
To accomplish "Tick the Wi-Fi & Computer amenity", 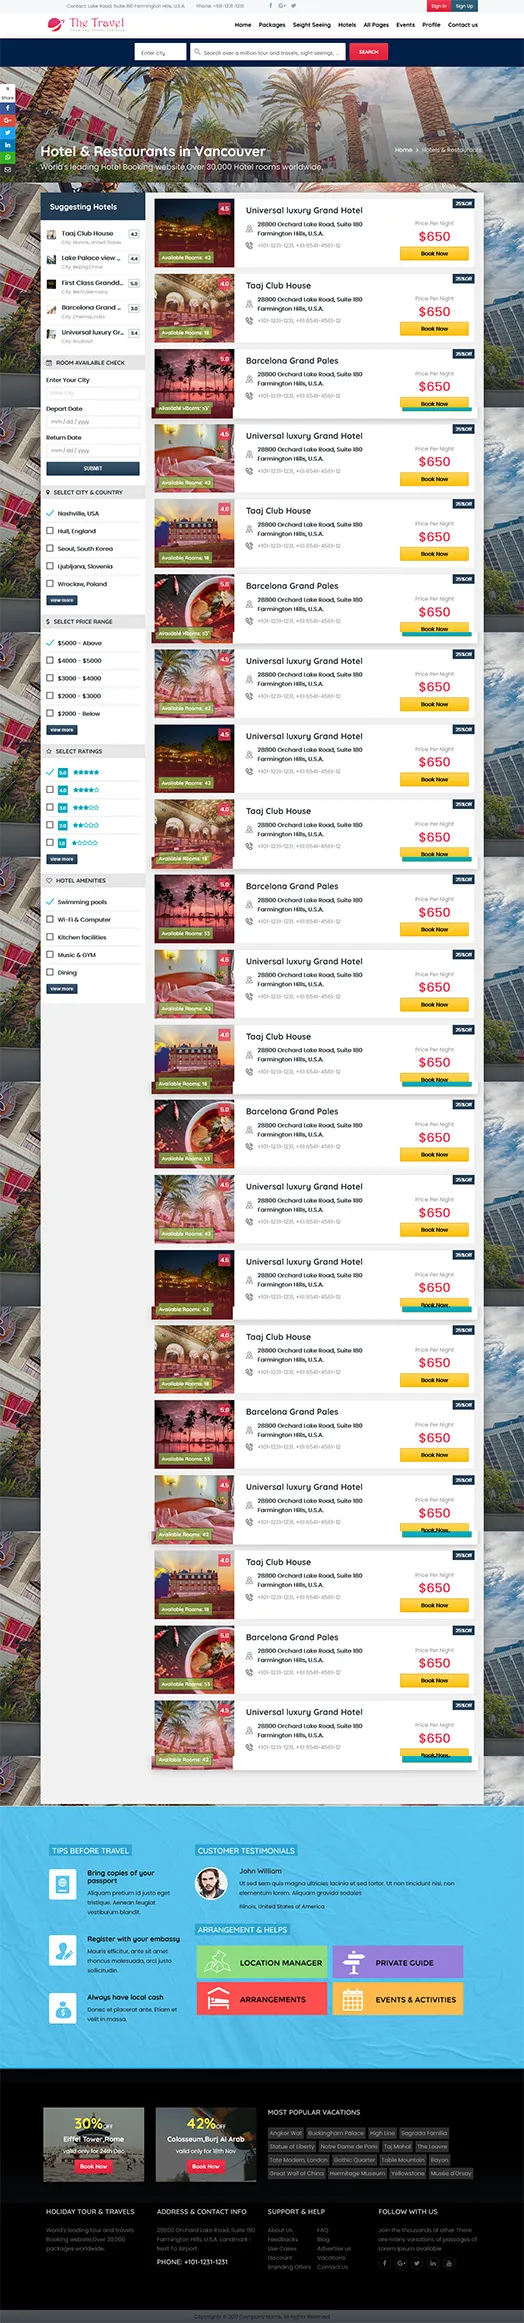I will 50,920.
